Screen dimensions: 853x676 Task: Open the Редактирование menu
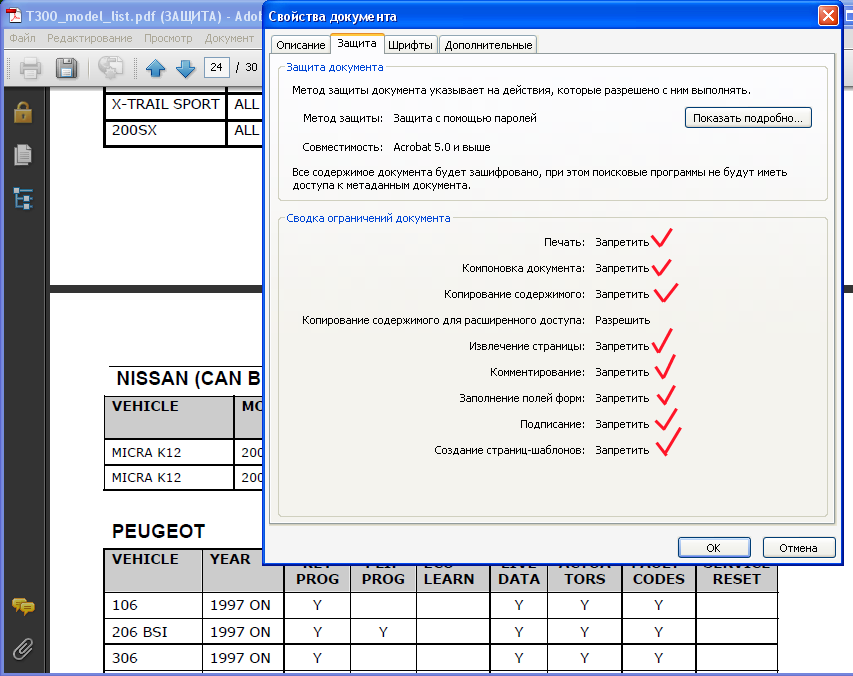(x=90, y=38)
